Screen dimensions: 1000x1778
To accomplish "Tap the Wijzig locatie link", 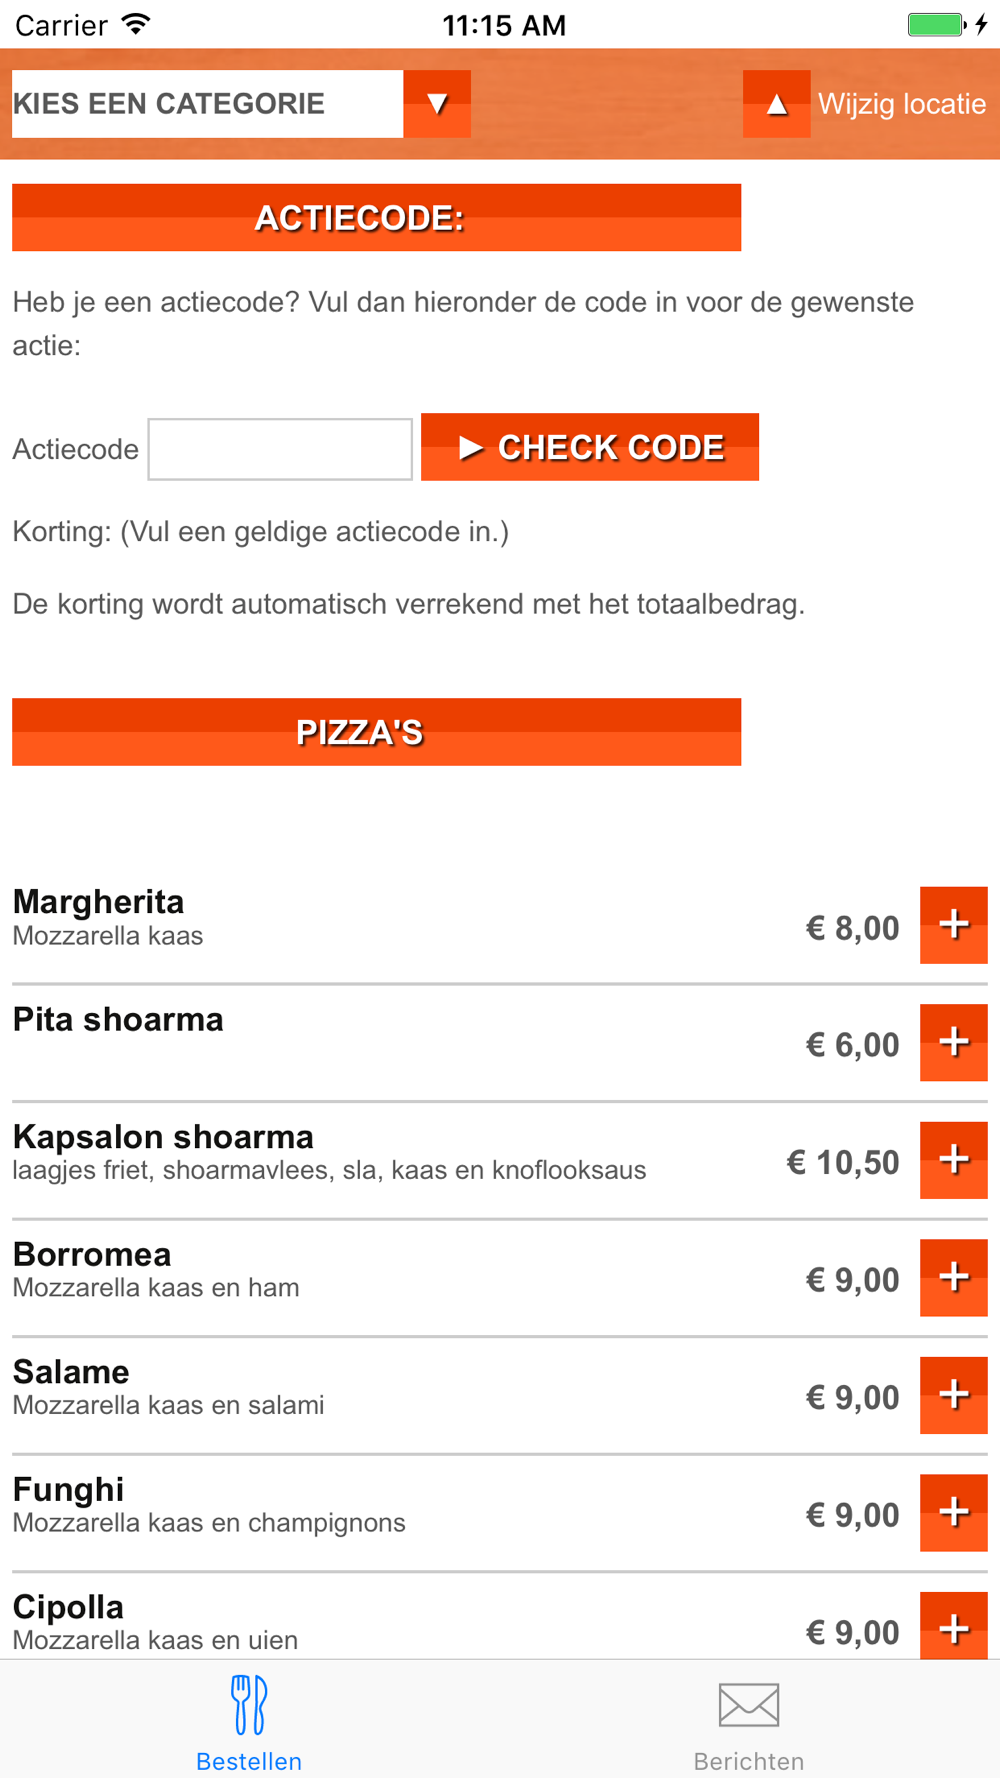I will [x=901, y=104].
